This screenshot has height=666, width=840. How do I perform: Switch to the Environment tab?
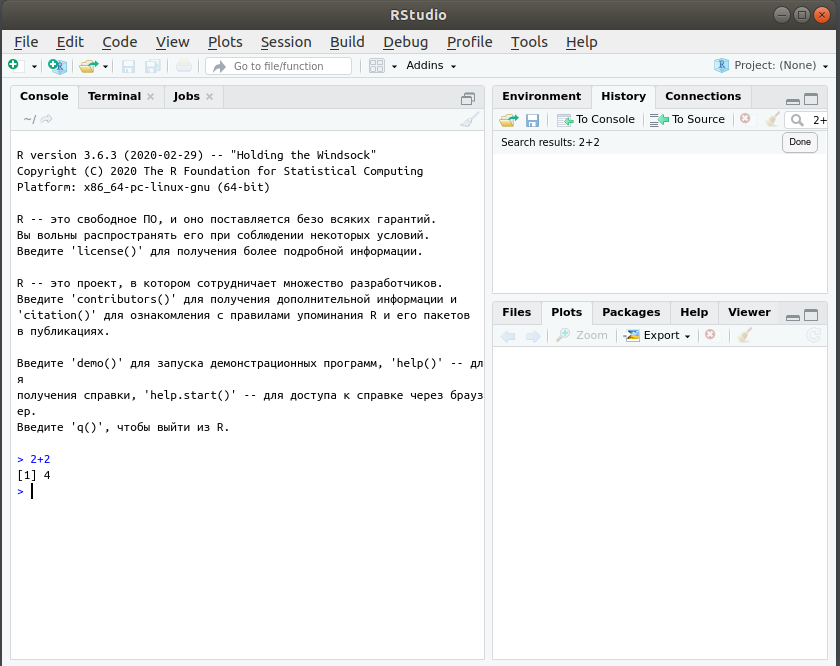click(541, 96)
